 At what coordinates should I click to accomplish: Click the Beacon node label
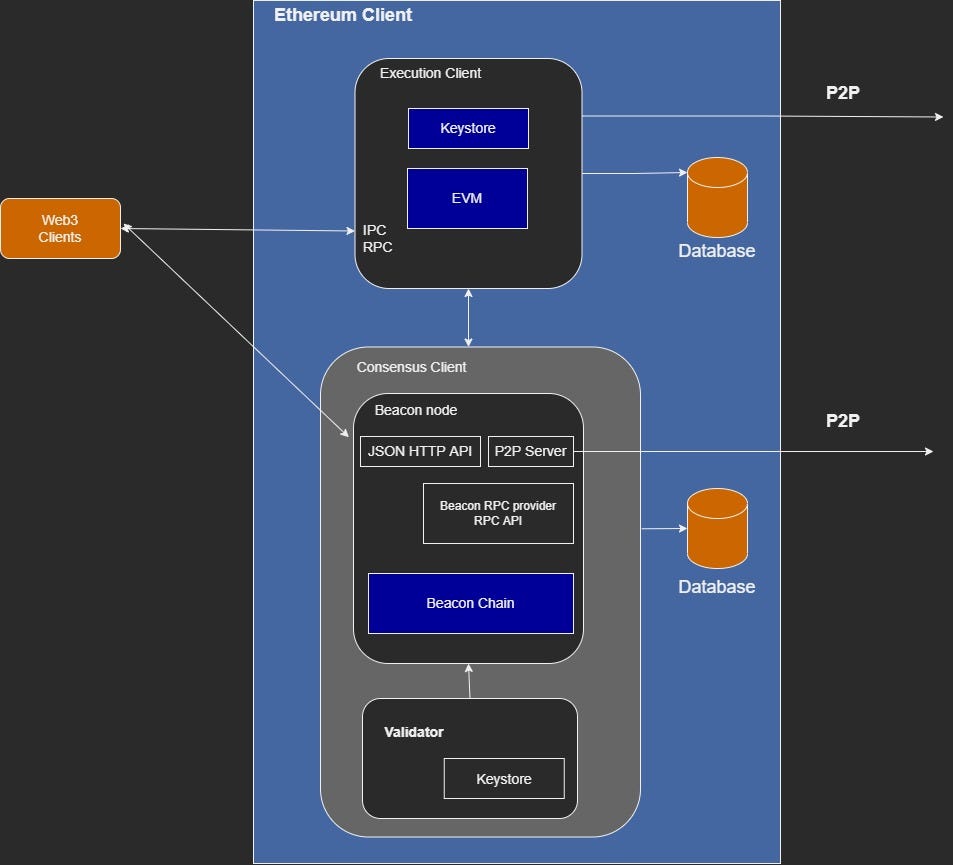[416, 410]
